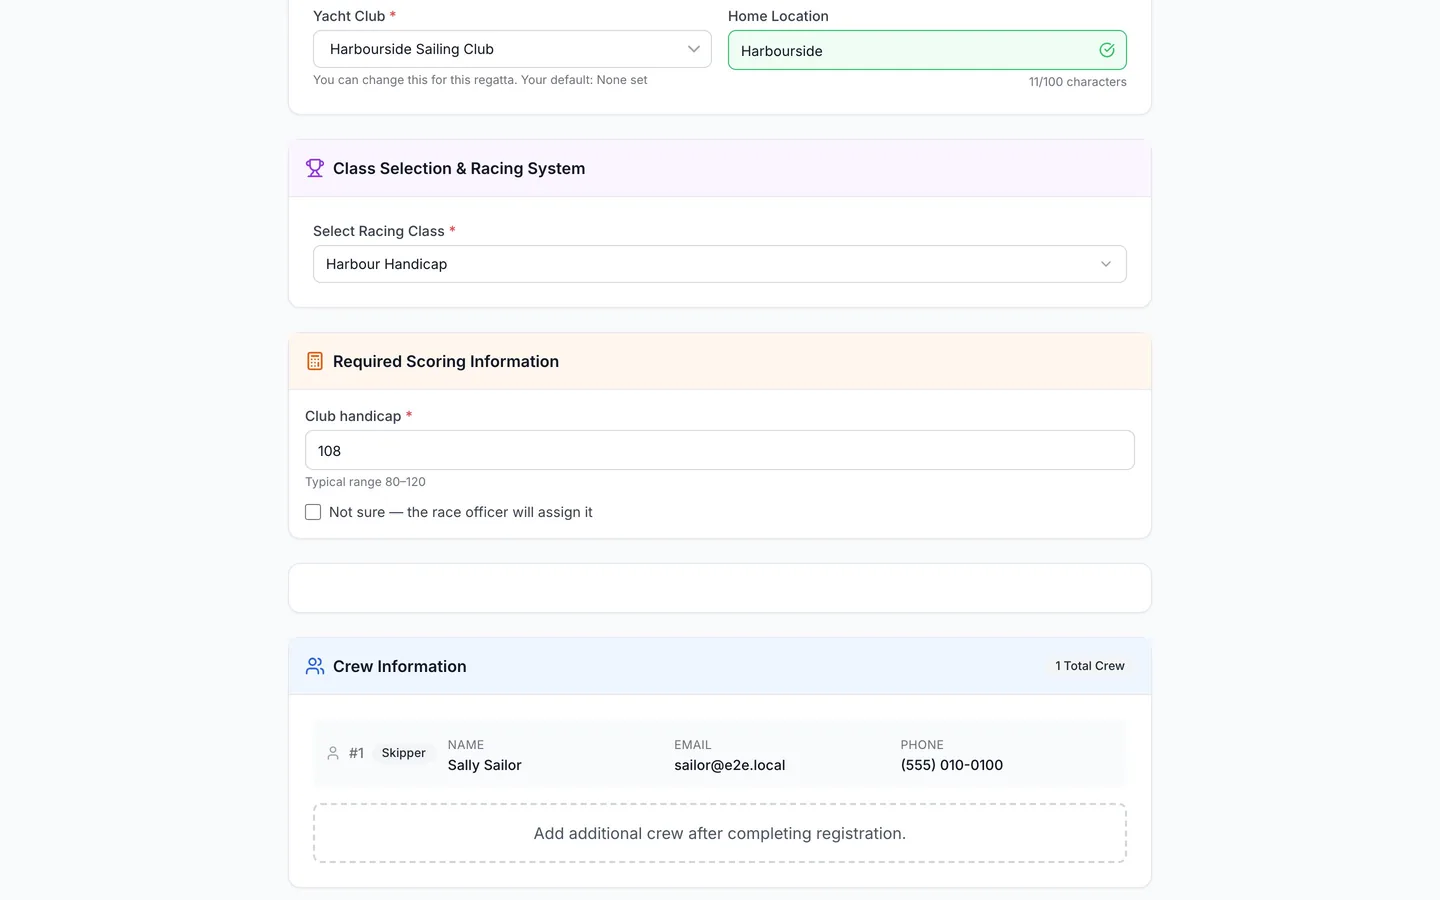Open the Harbourside Sailing Club dropdown

point(512,49)
